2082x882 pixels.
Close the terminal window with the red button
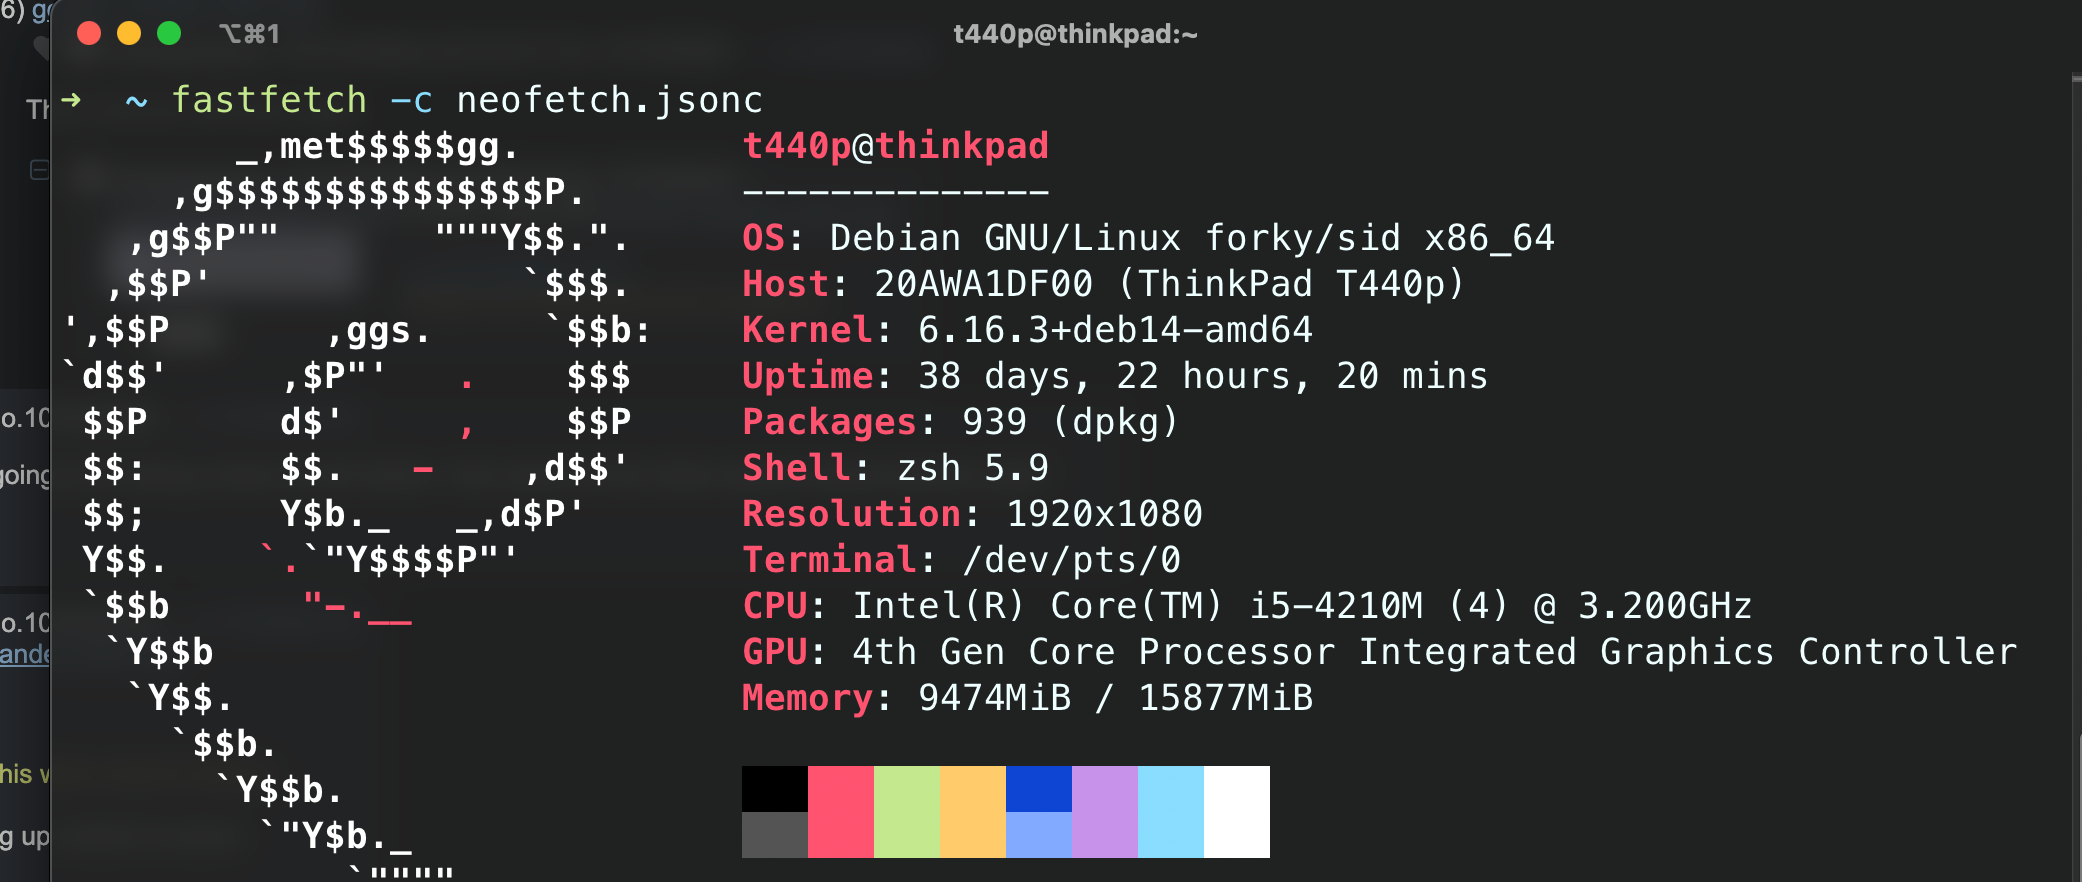point(89,34)
